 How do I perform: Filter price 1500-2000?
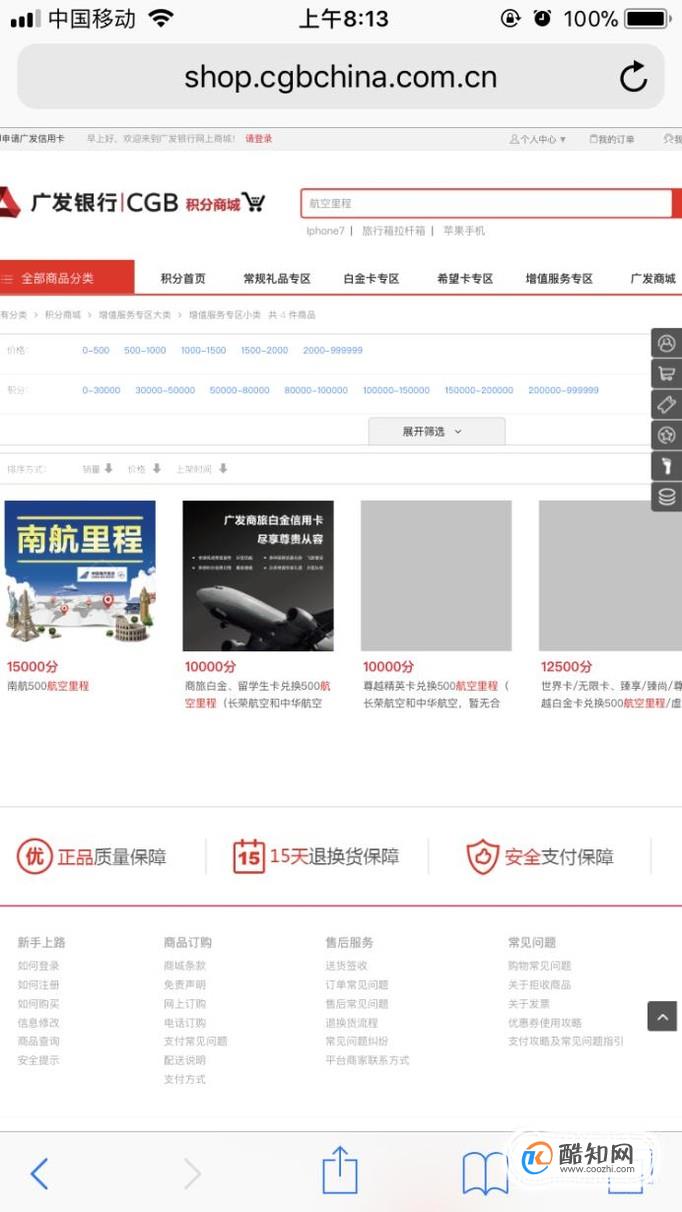(264, 351)
